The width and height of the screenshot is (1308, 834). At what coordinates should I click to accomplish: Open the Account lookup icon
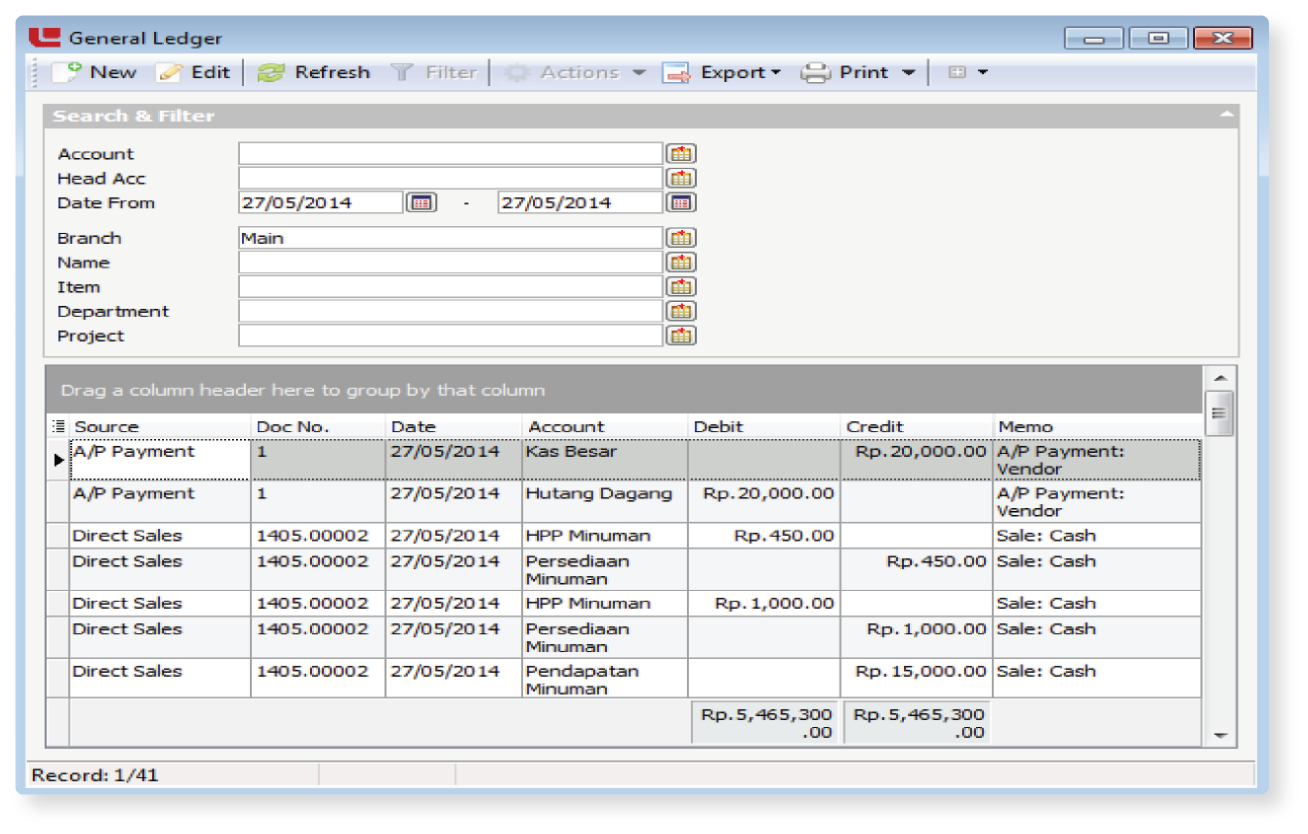(x=681, y=153)
